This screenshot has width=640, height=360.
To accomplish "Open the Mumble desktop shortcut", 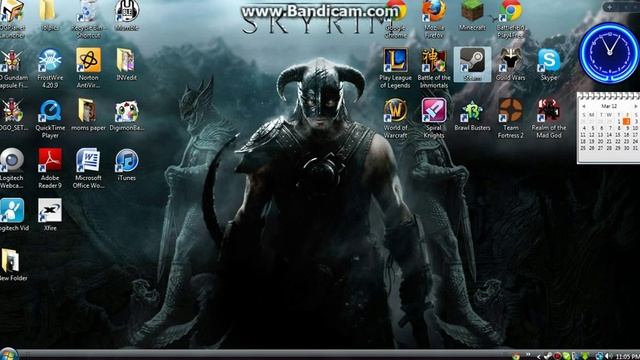I will 127,16.
